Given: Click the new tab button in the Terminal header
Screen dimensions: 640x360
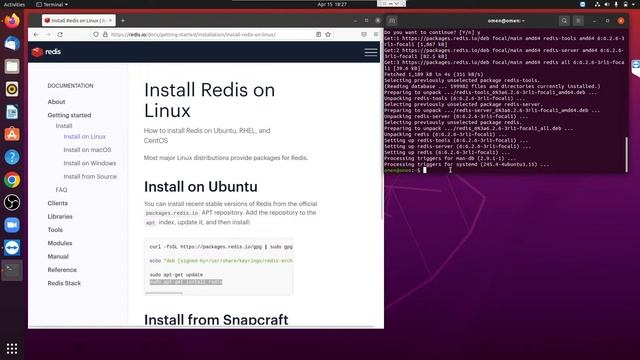Looking at the screenshot, I should (392, 20).
